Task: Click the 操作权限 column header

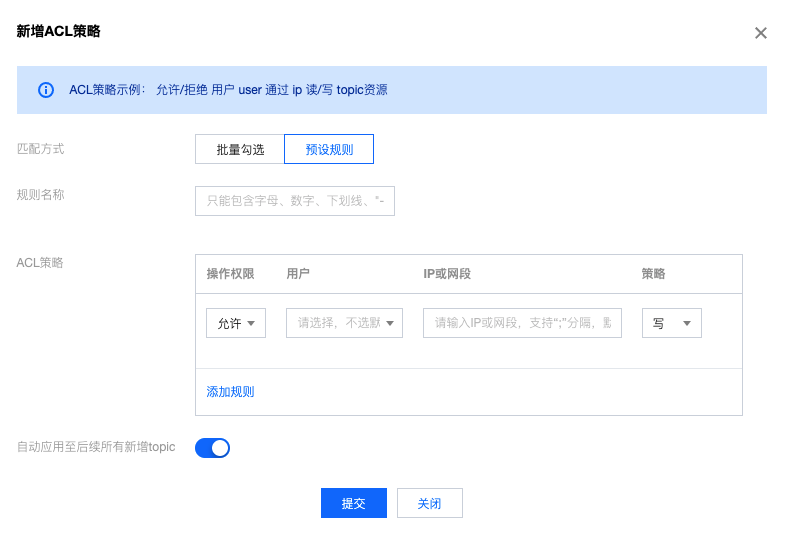Action: (230, 274)
